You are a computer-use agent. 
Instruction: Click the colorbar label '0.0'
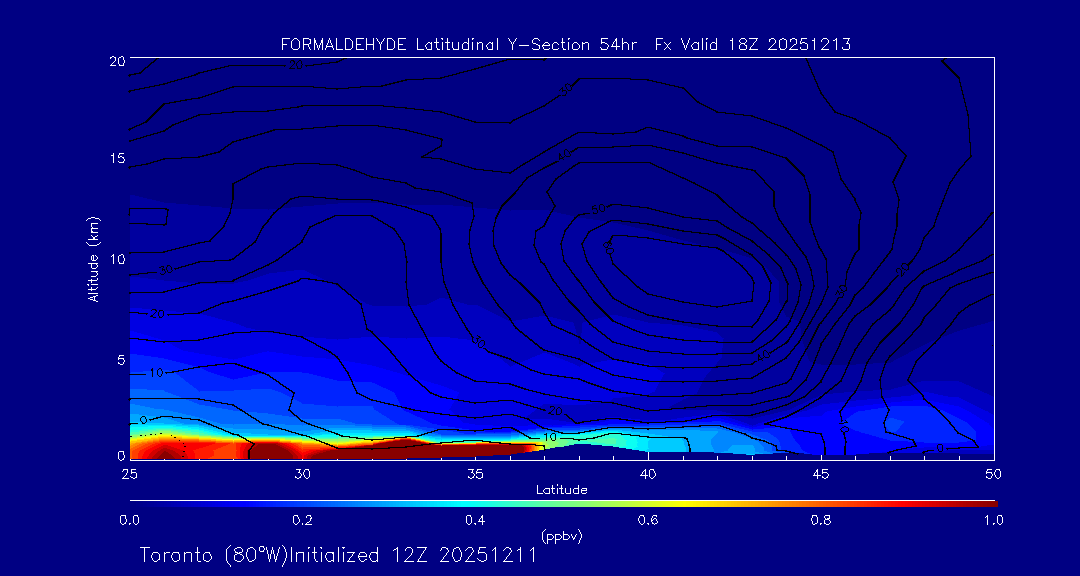click(129, 520)
